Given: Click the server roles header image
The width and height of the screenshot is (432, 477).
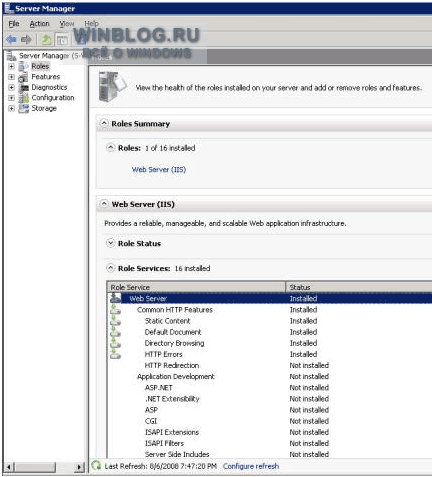Looking at the screenshot, I should 112,87.
